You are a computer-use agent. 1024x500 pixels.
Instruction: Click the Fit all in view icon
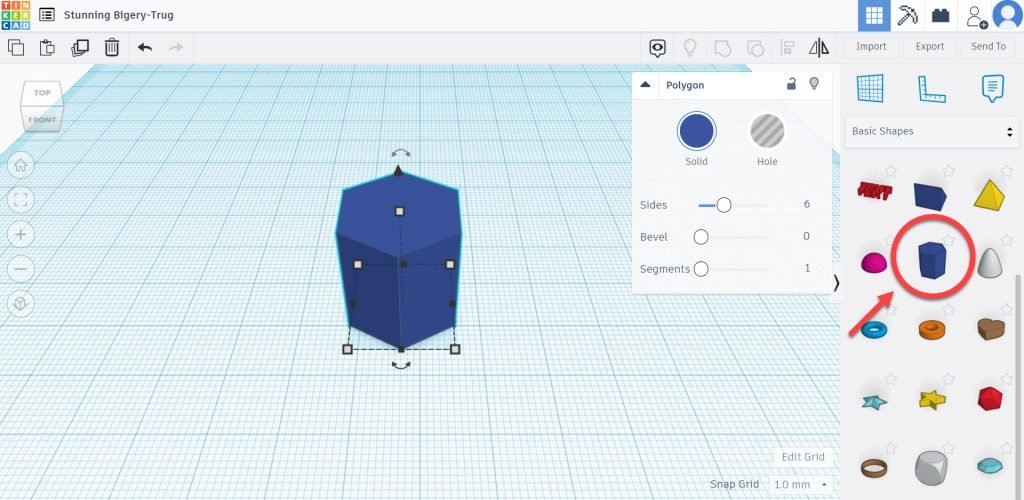(21, 199)
